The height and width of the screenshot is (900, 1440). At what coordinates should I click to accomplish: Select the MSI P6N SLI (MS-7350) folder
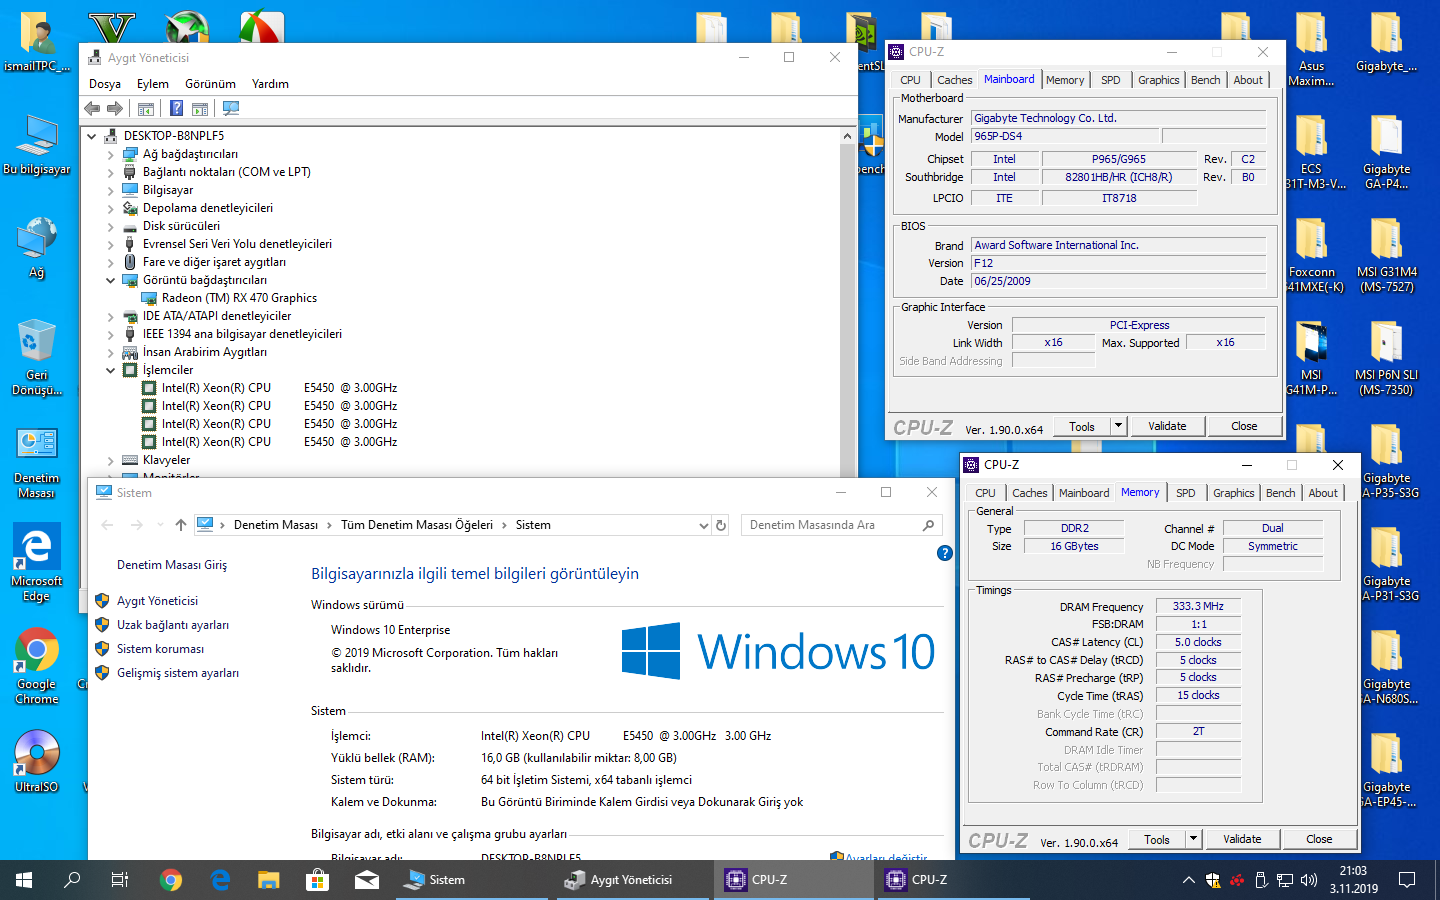pos(1386,358)
